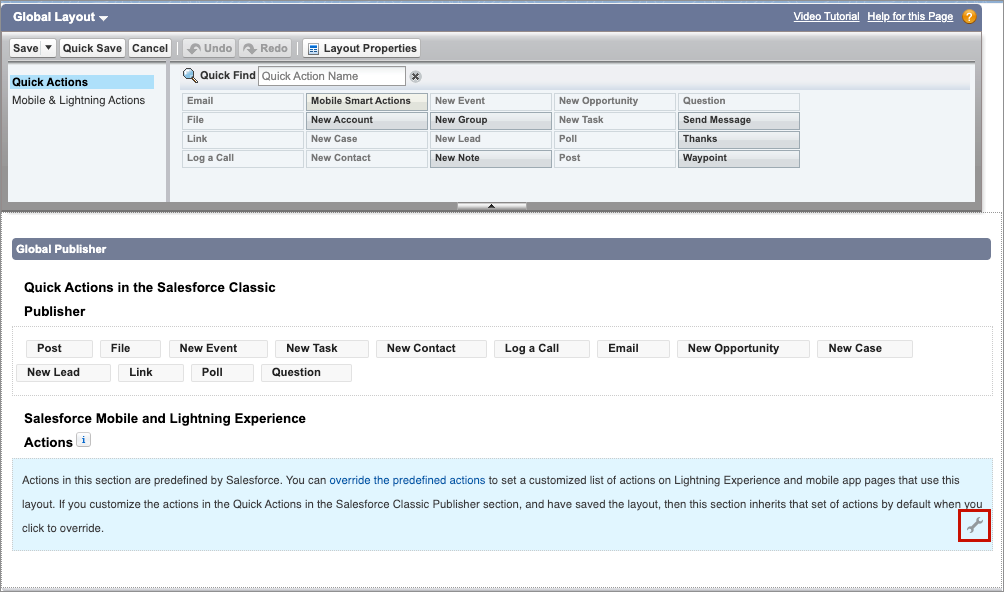Select New Task in the Classic Publisher

(322, 349)
